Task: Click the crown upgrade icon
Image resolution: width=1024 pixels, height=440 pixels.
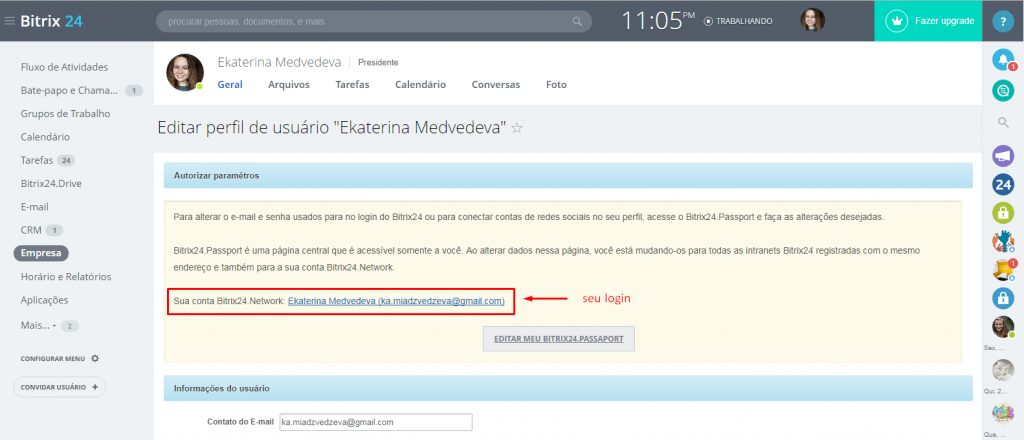Action: point(897,21)
